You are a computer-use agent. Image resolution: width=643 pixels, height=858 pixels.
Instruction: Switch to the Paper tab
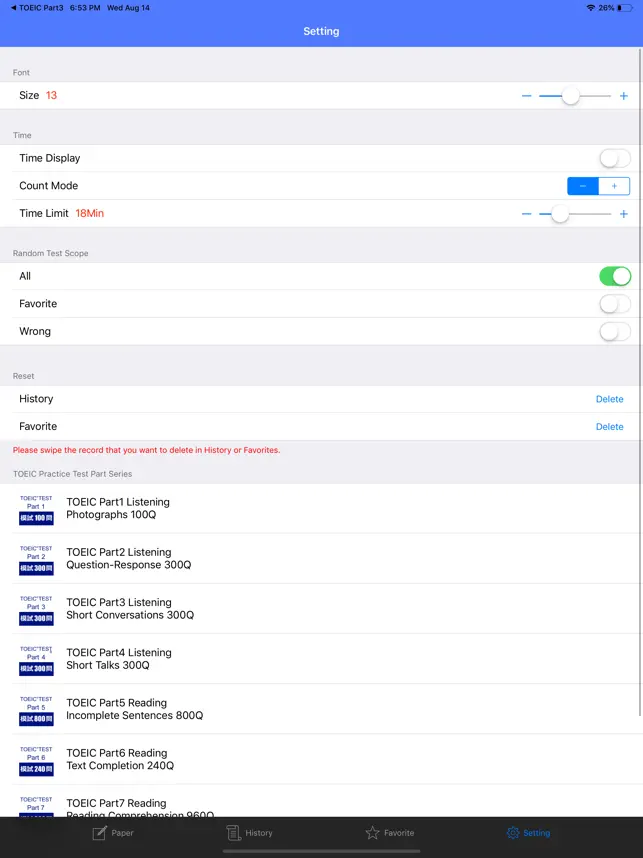[113, 833]
